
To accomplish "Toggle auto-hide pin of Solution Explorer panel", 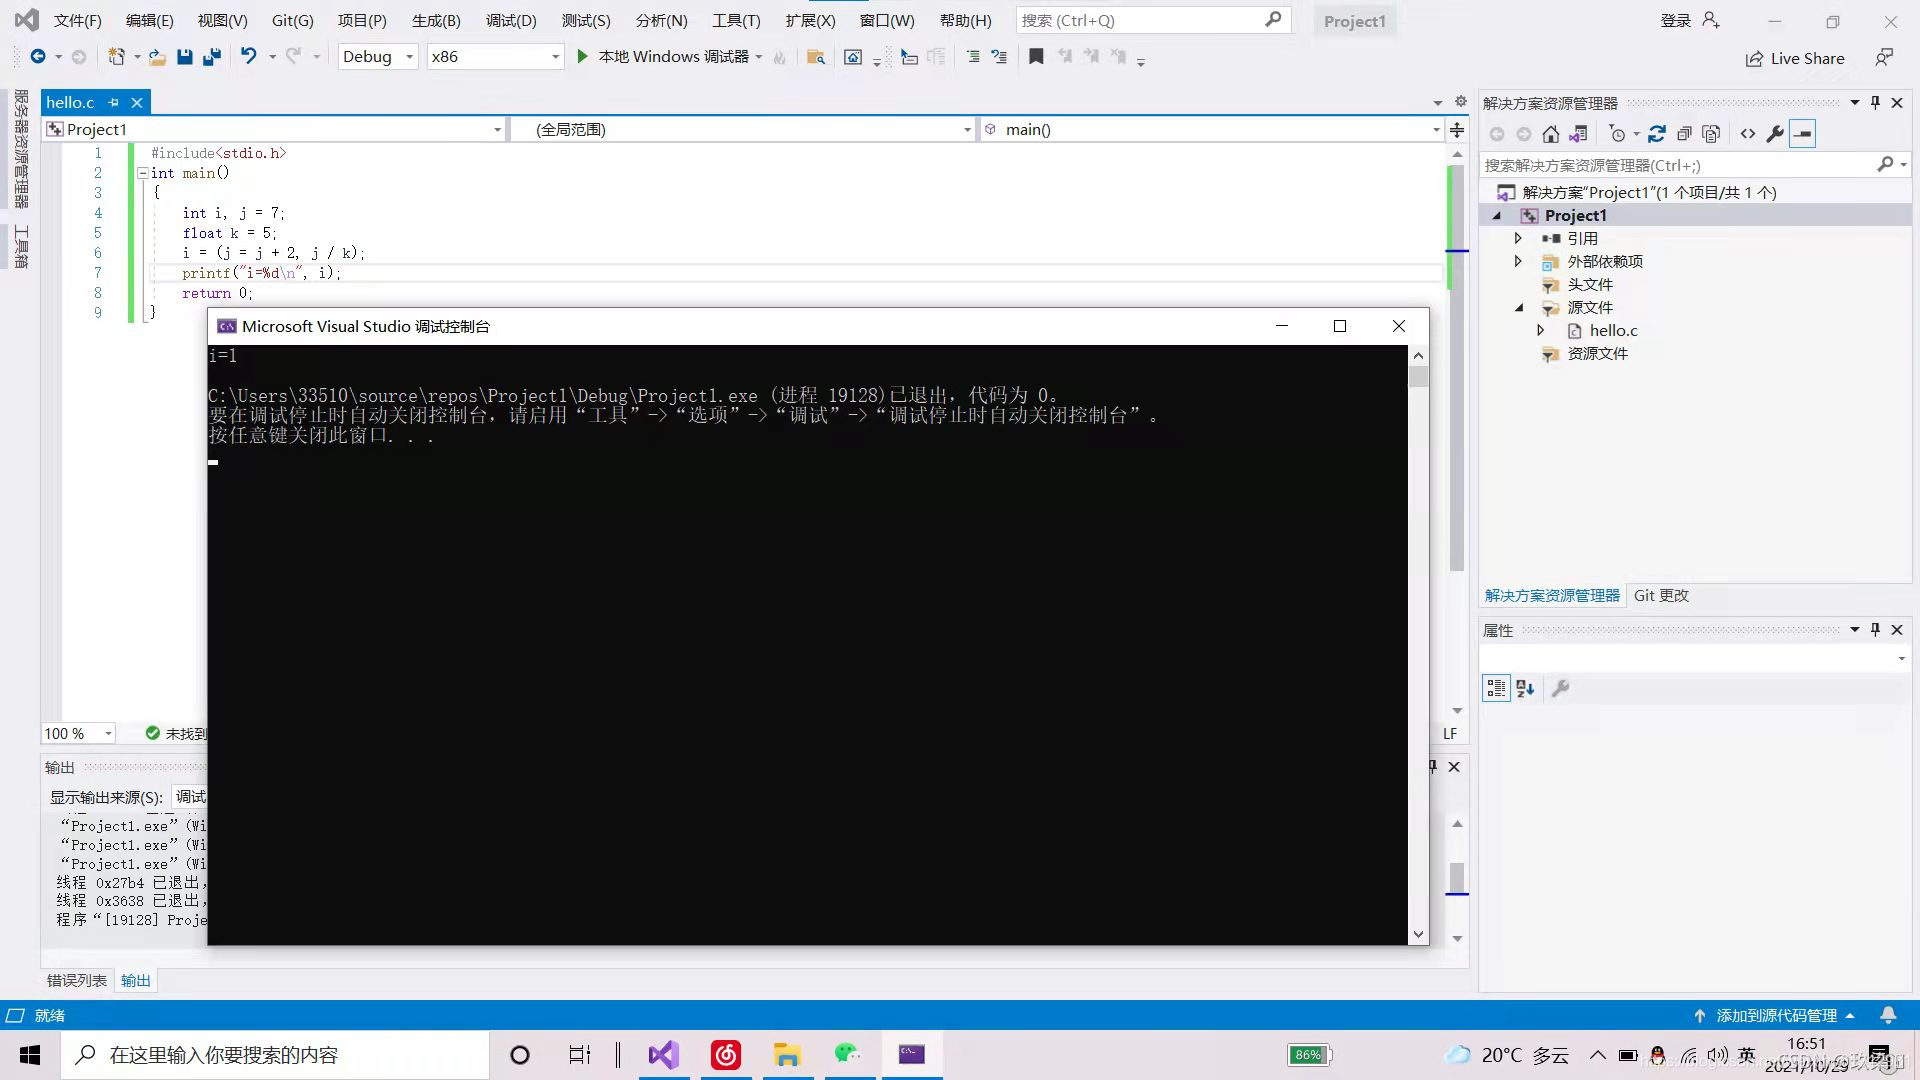I will point(1875,102).
